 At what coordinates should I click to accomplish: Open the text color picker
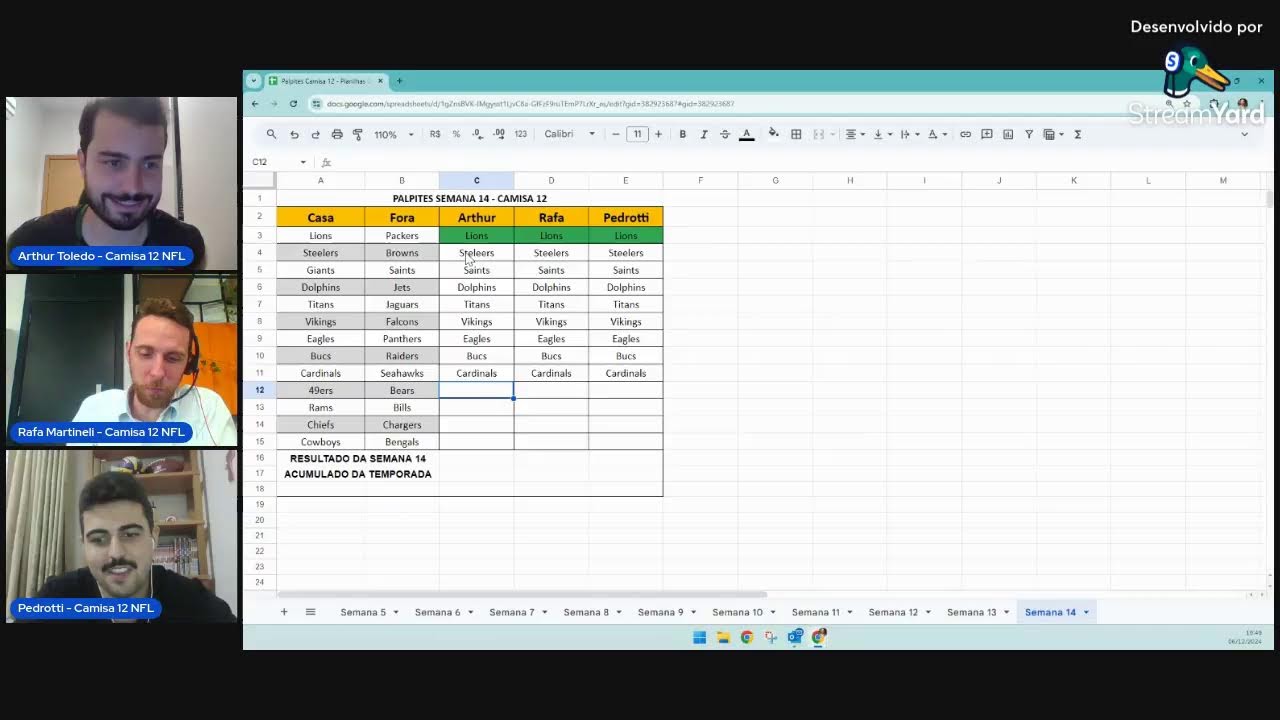pos(746,134)
